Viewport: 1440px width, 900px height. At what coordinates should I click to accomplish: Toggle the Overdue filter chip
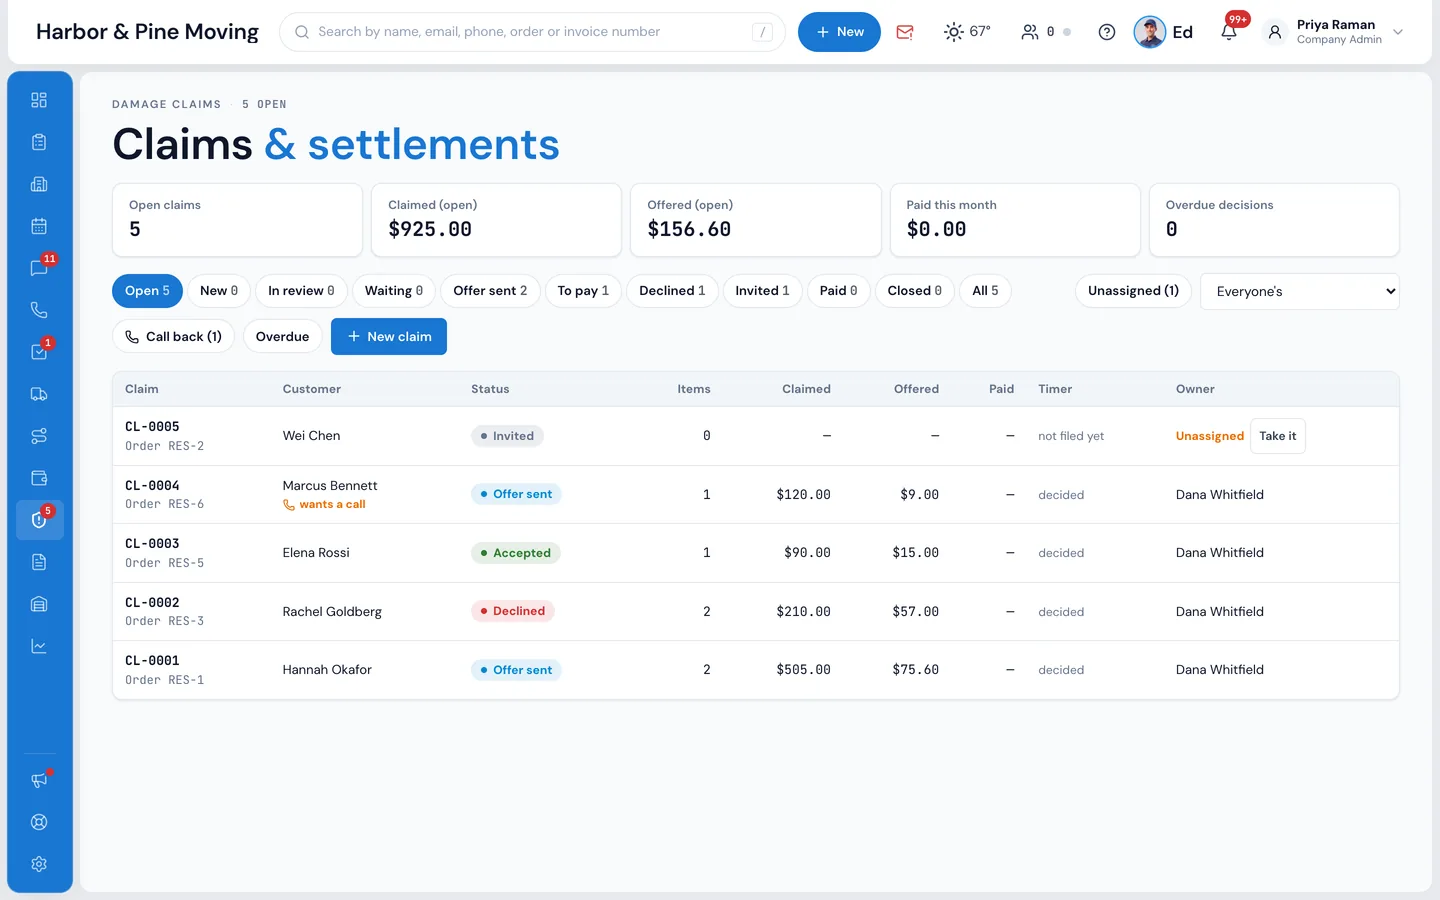[282, 337]
